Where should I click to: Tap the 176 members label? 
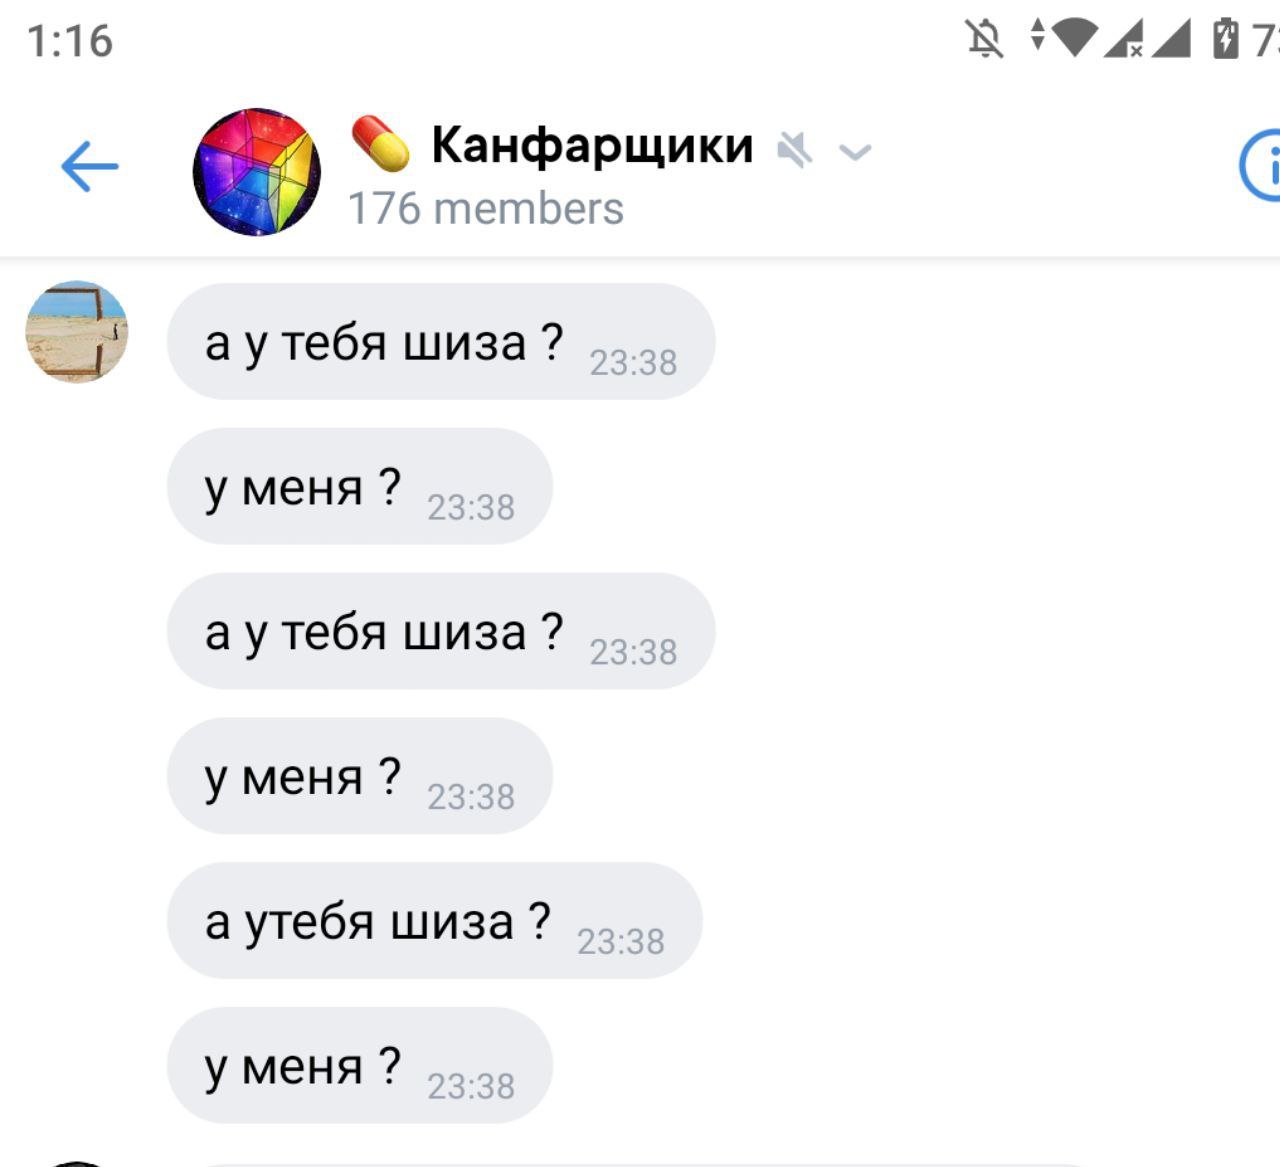click(485, 209)
